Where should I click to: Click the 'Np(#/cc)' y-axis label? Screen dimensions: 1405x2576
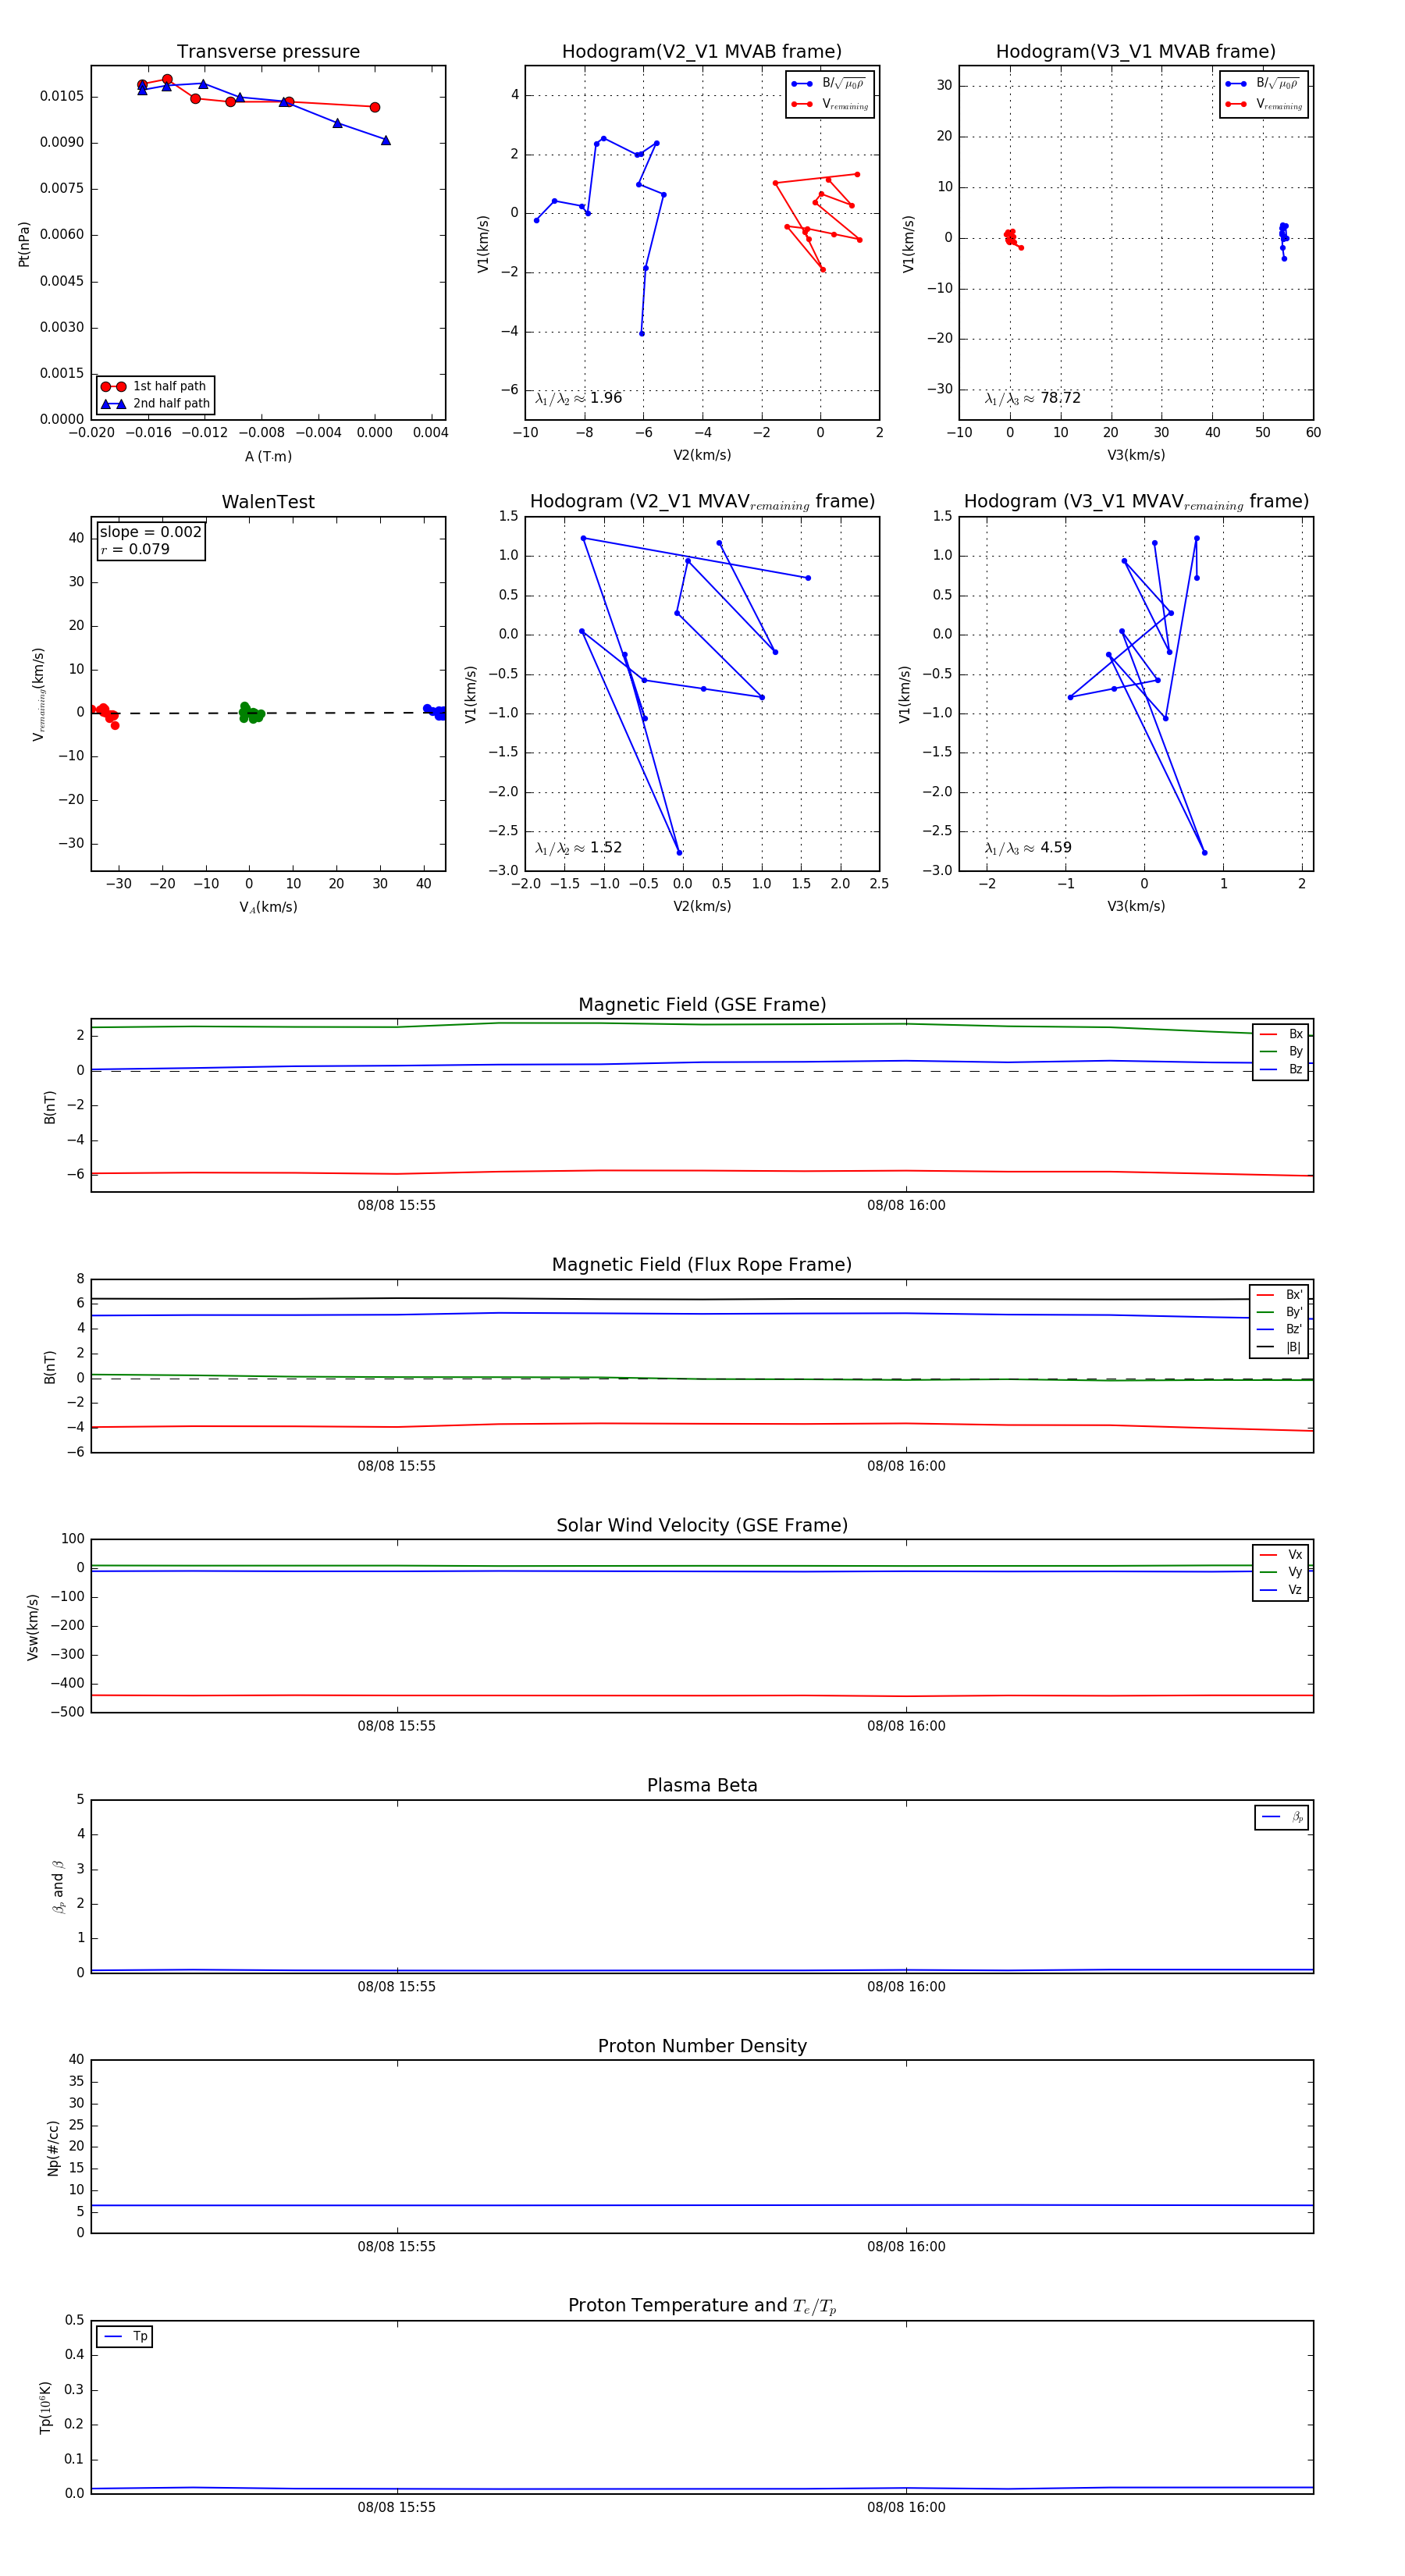pyautogui.click(x=53, y=2148)
